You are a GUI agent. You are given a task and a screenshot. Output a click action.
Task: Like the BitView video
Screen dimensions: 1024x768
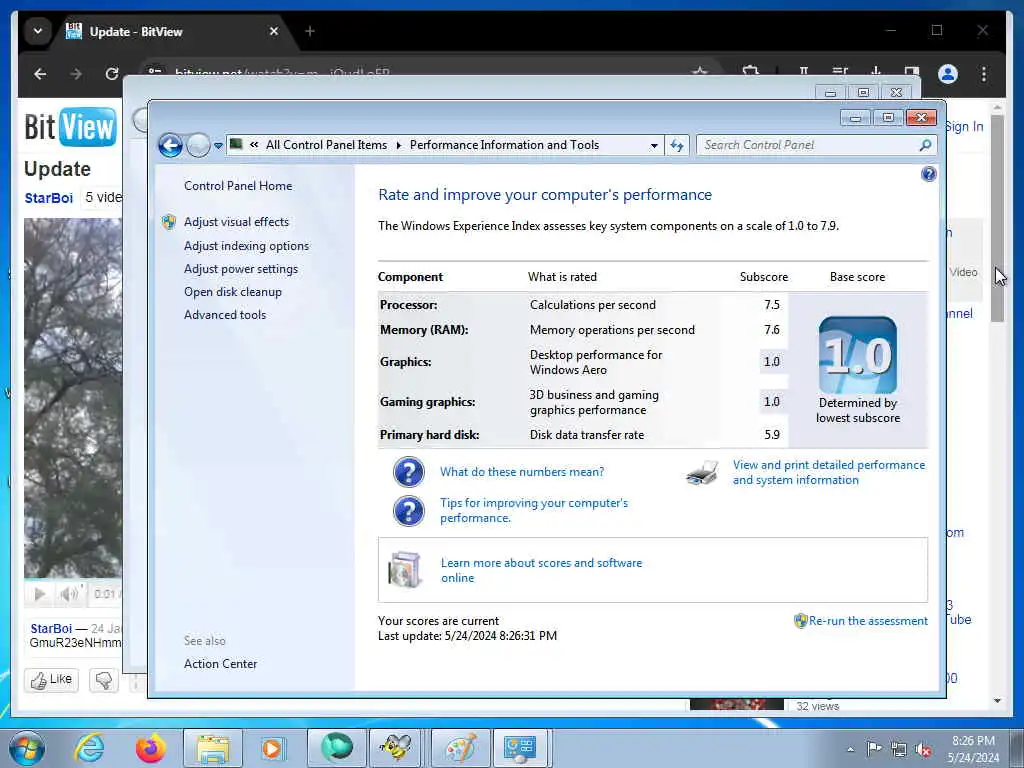52,680
